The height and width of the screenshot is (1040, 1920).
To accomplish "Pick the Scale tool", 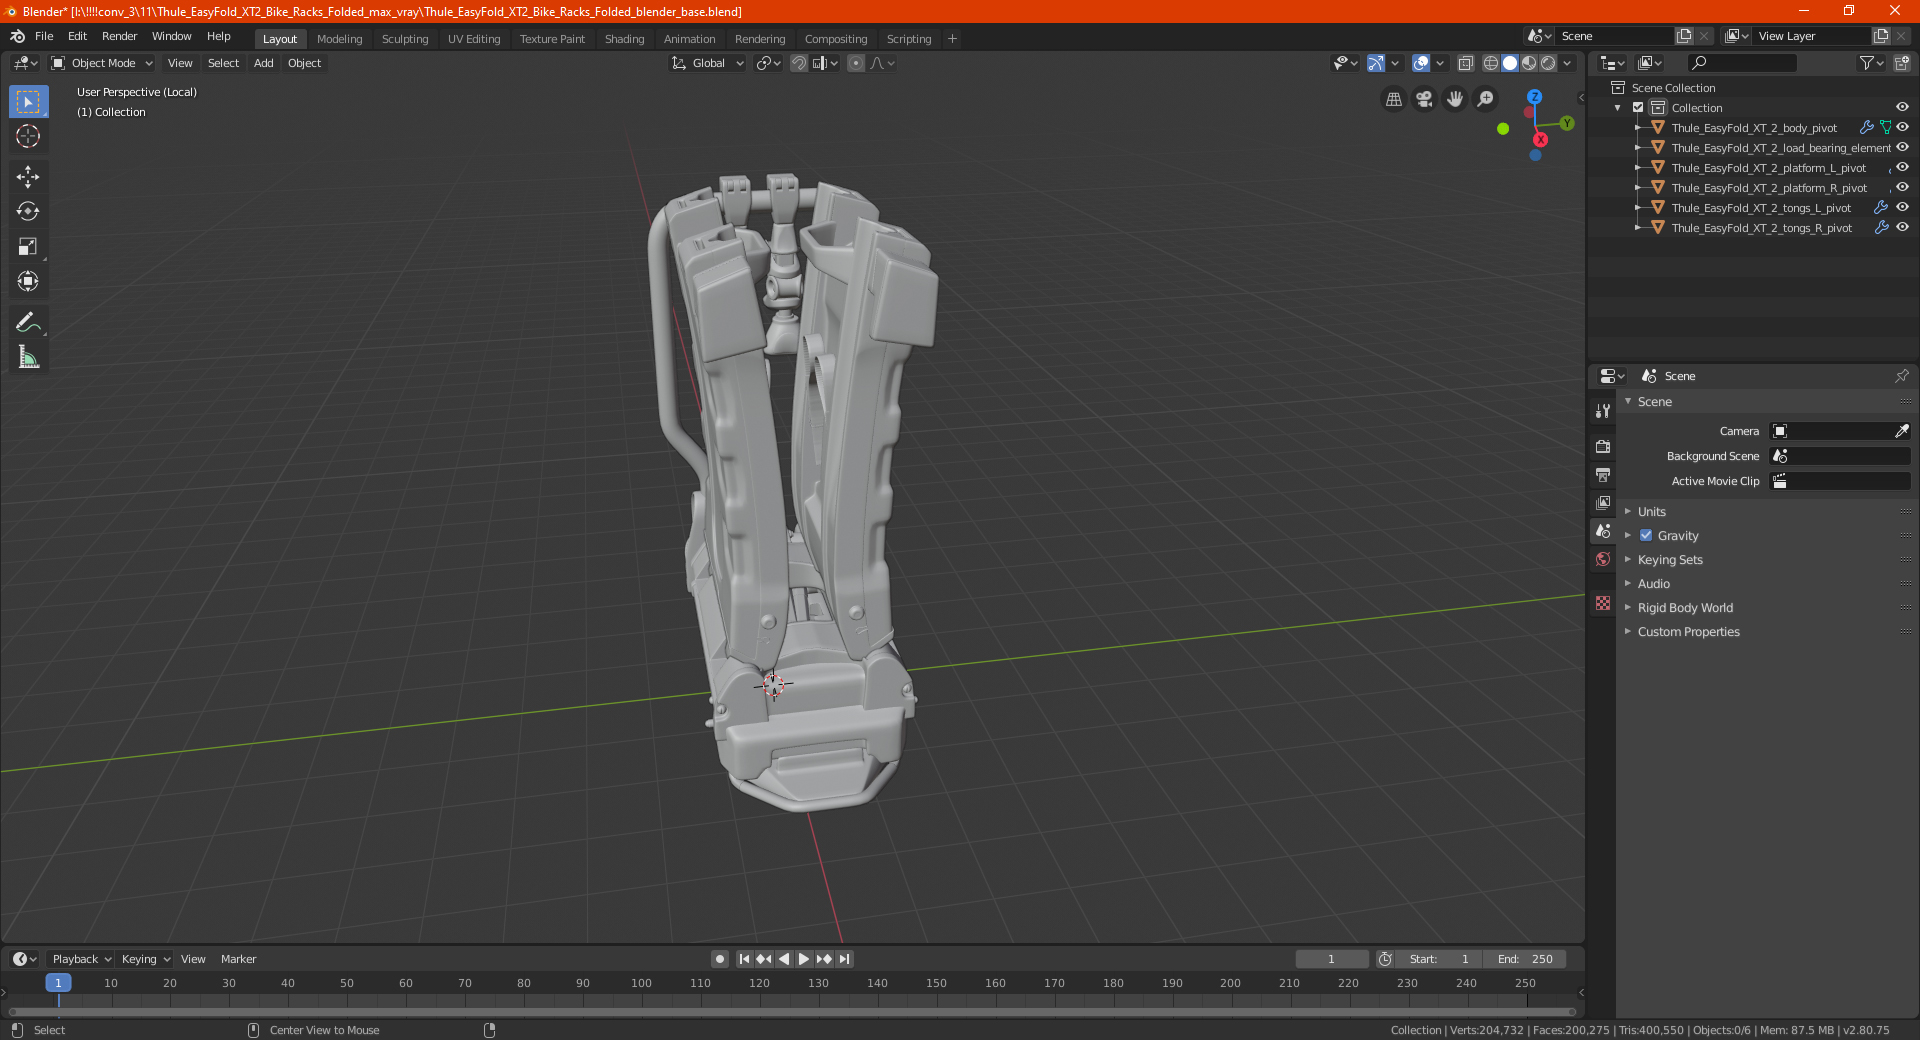I will [x=28, y=246].
